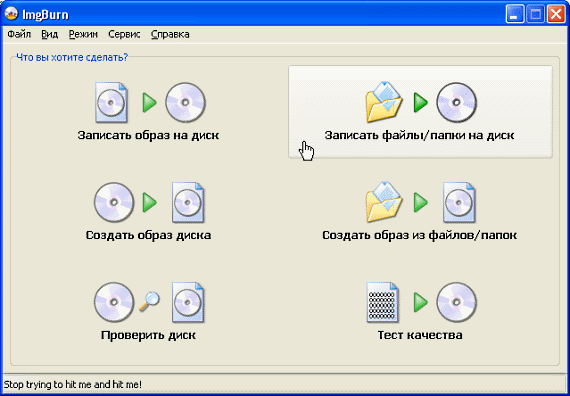Choose Записать образ на диск label
The height and width of the screenshot is (396, 570).
point(148,135)
